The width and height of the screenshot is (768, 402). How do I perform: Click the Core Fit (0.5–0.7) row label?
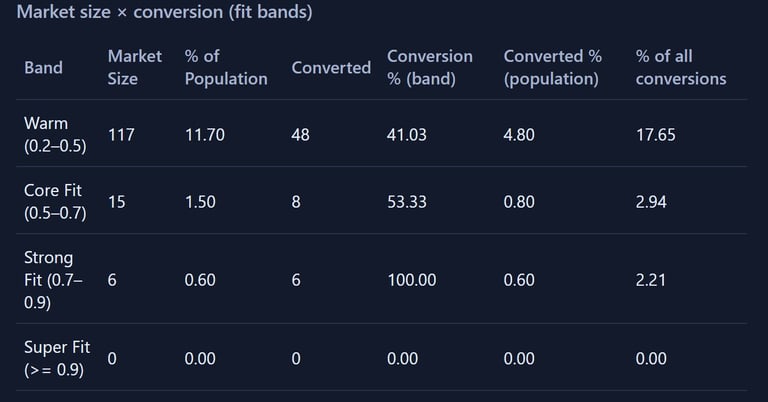[x=54, y=201]
